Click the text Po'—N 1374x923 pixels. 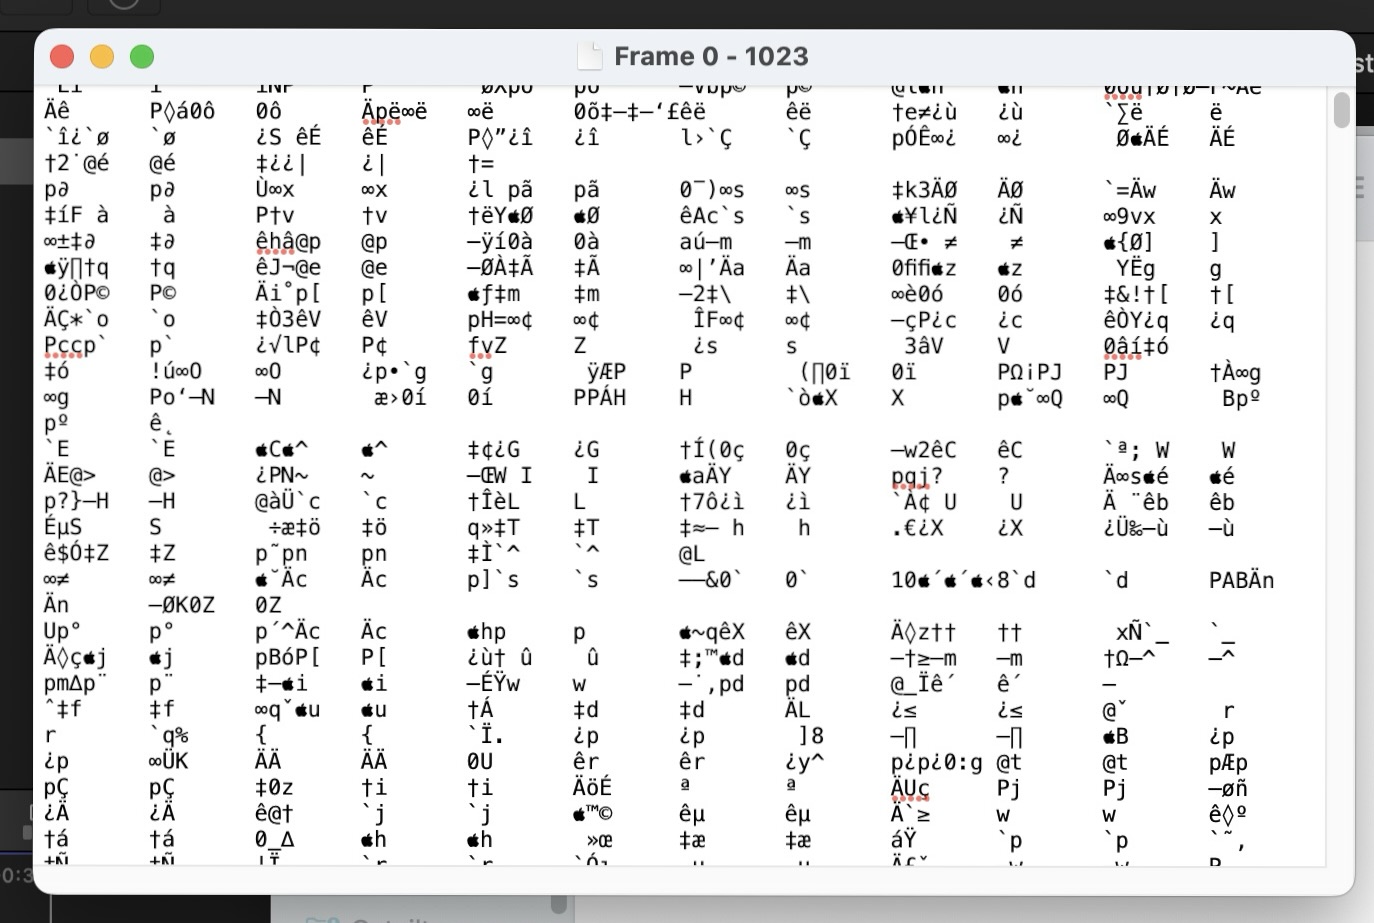(x=182, y=398)
